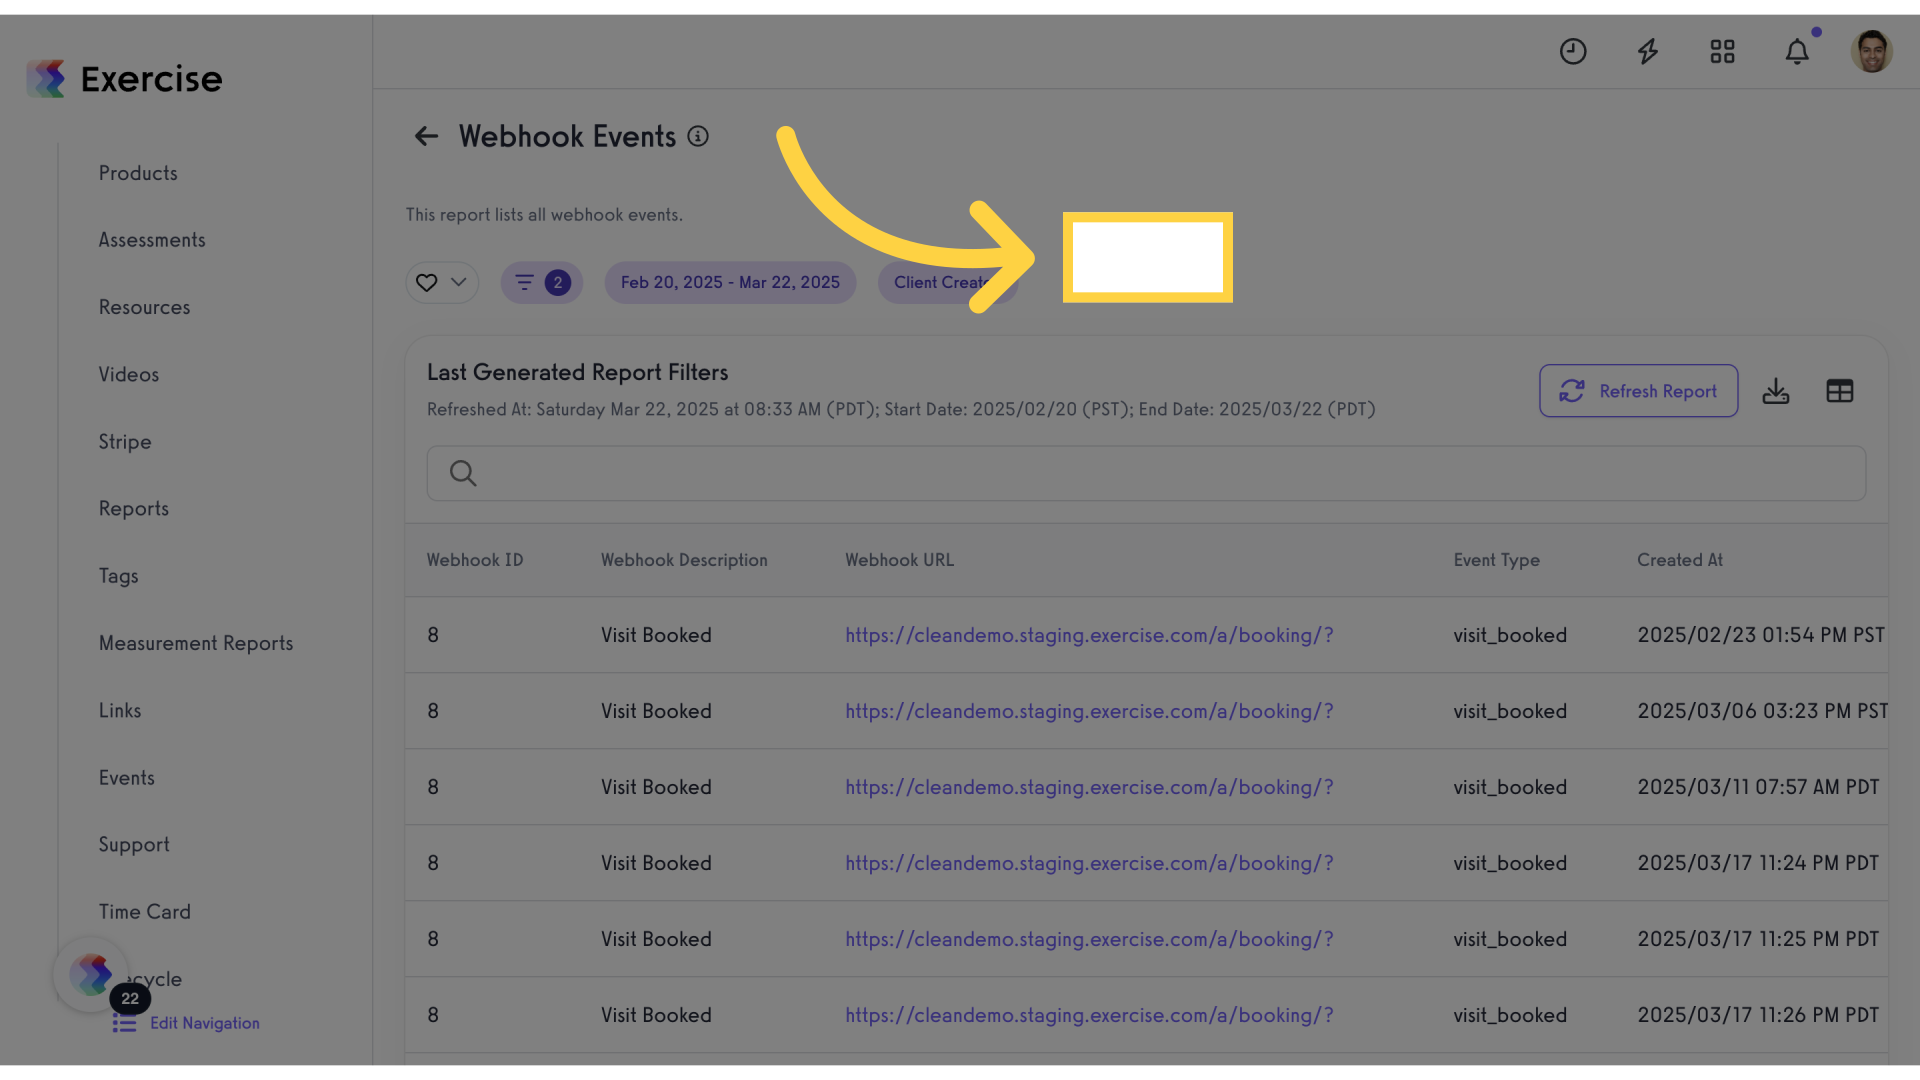Image resolution: width=1920 pixels, height=1080 pixels.
Task: Open the user profile avatar
Action: [x=1871, y=52]
